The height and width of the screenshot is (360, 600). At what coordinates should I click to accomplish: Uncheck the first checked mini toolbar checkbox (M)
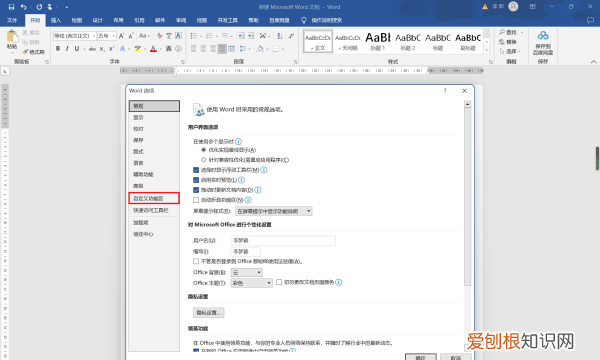tap(196, 170)
